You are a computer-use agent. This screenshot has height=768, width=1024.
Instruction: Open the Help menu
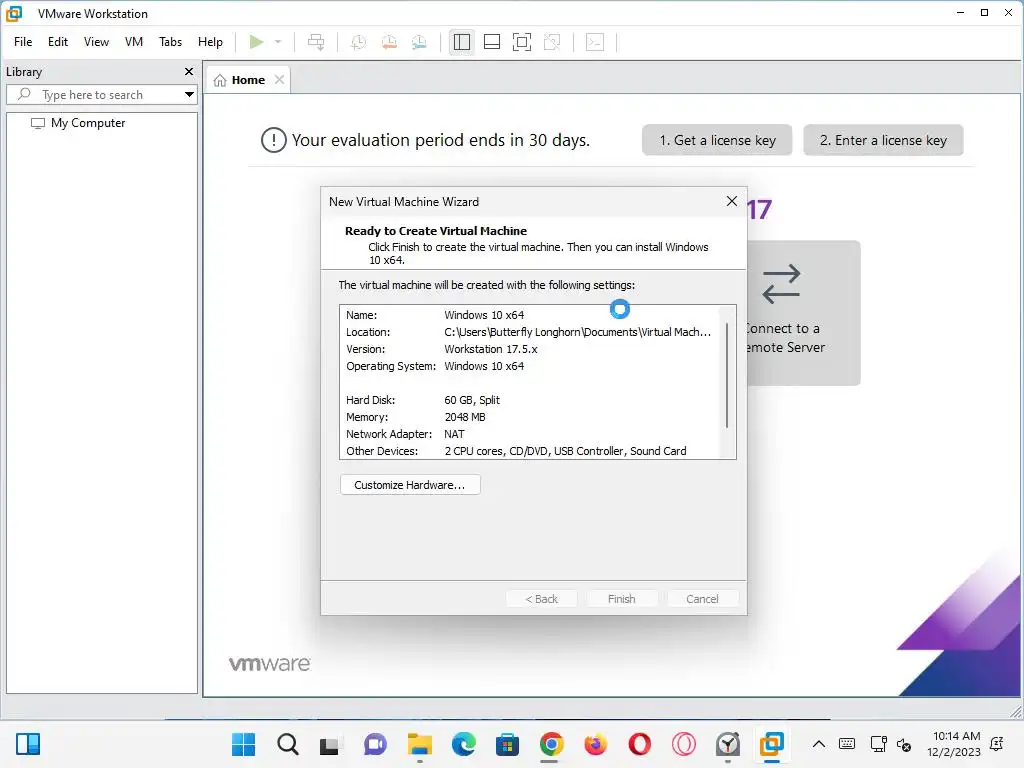click(x=210, y=42)
